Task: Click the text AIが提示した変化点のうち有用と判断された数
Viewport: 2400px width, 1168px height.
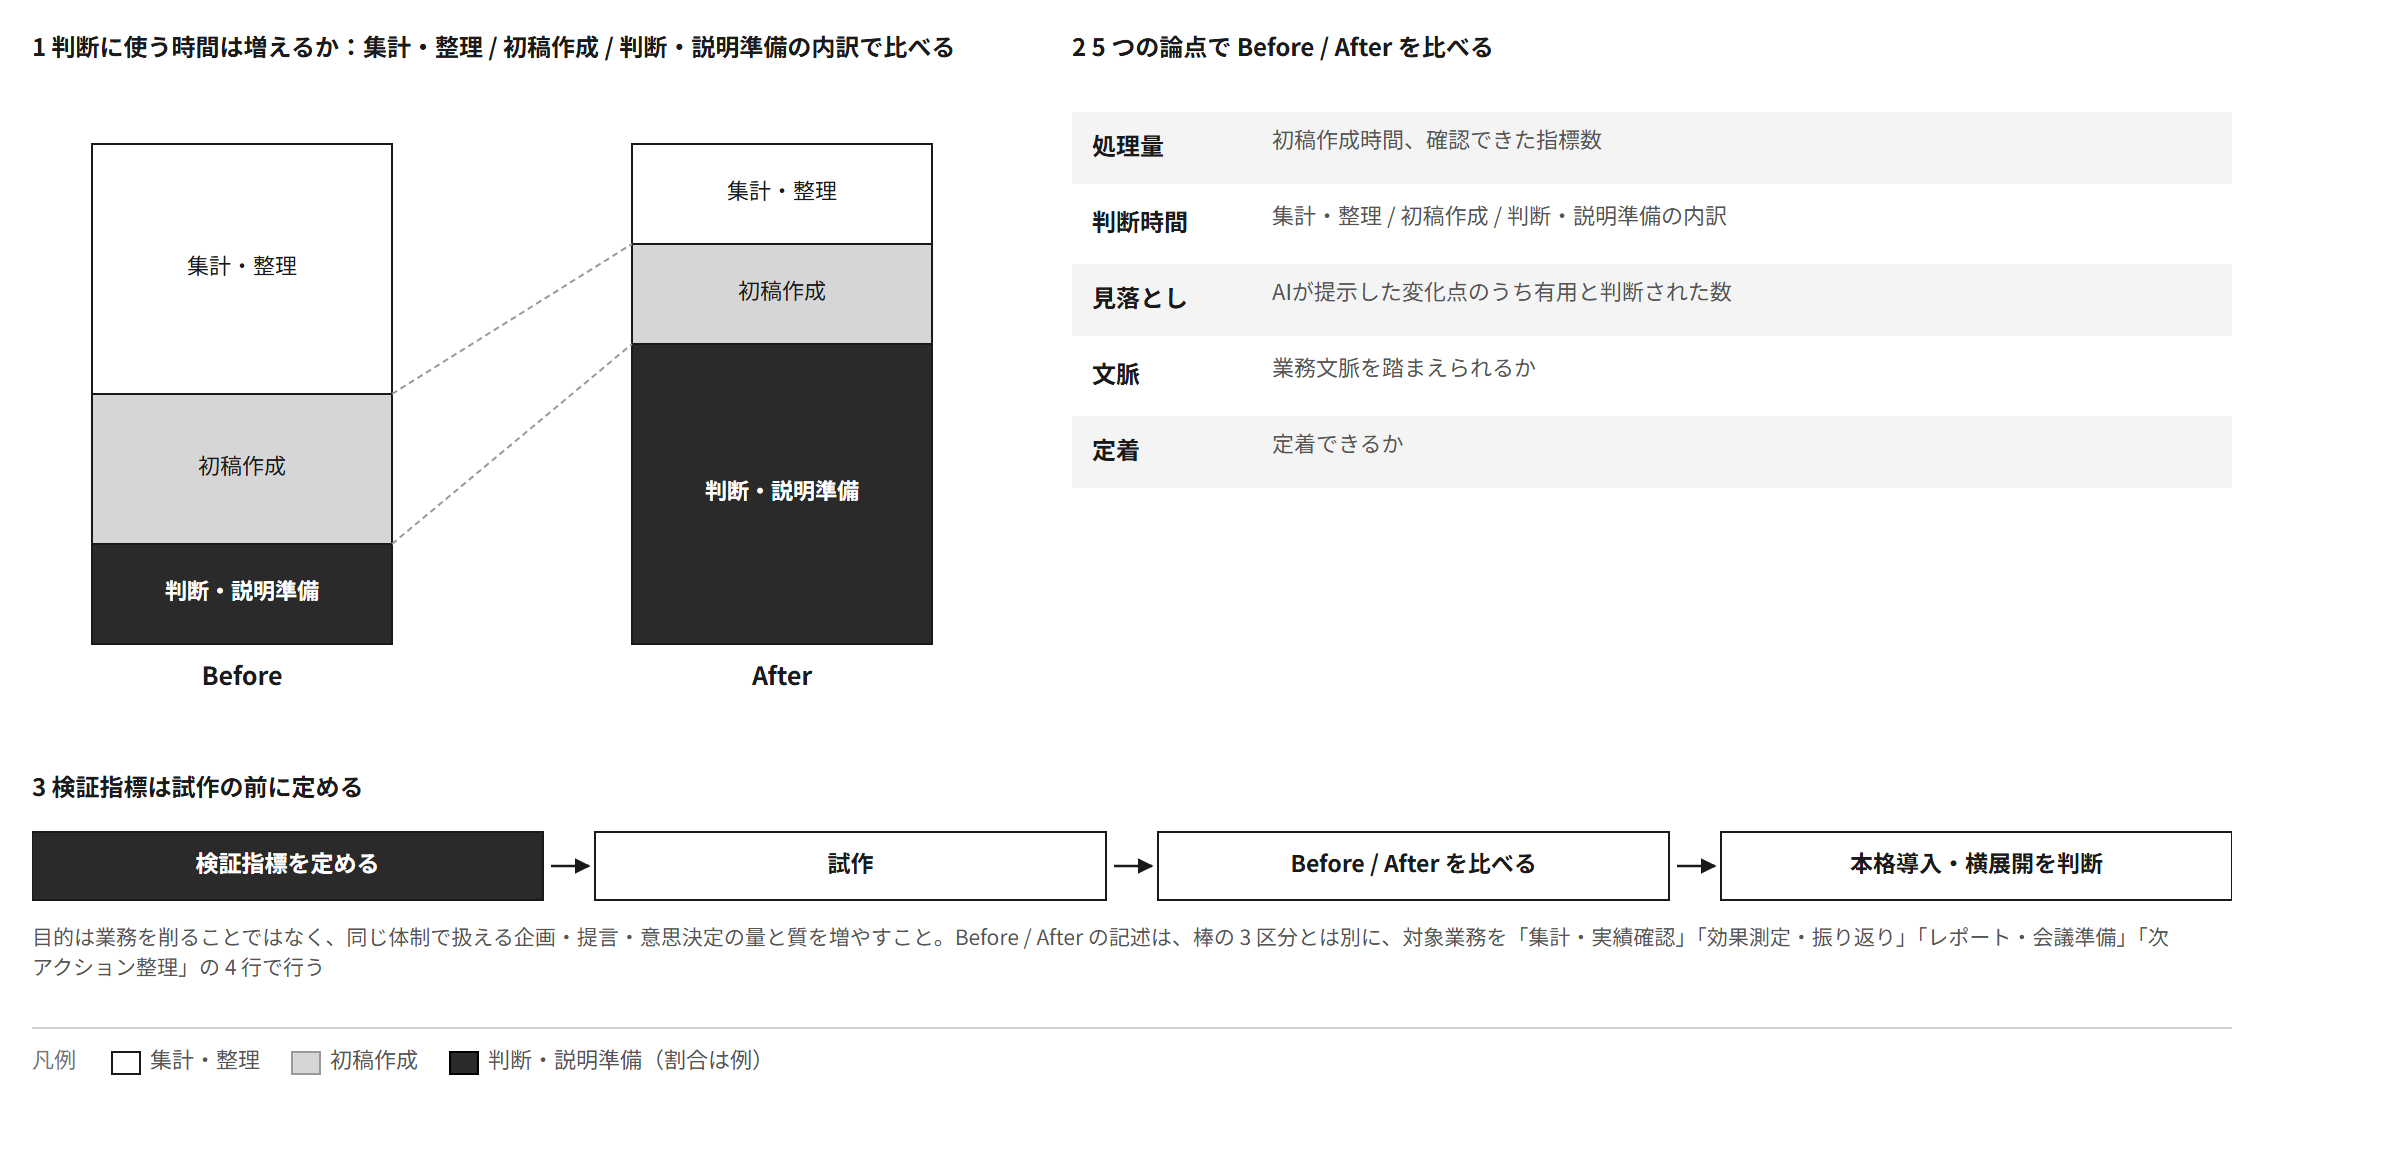Action: pyautogui.click(x=1501, y=292)
